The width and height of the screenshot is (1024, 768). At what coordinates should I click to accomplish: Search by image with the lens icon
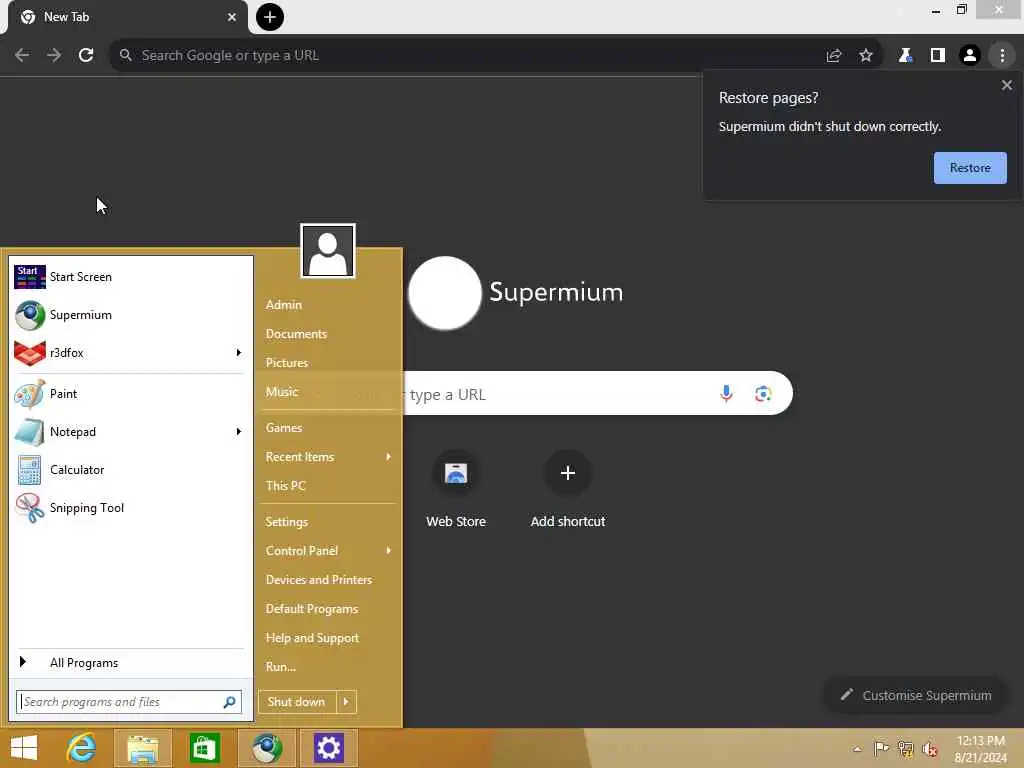click(763, 394)
